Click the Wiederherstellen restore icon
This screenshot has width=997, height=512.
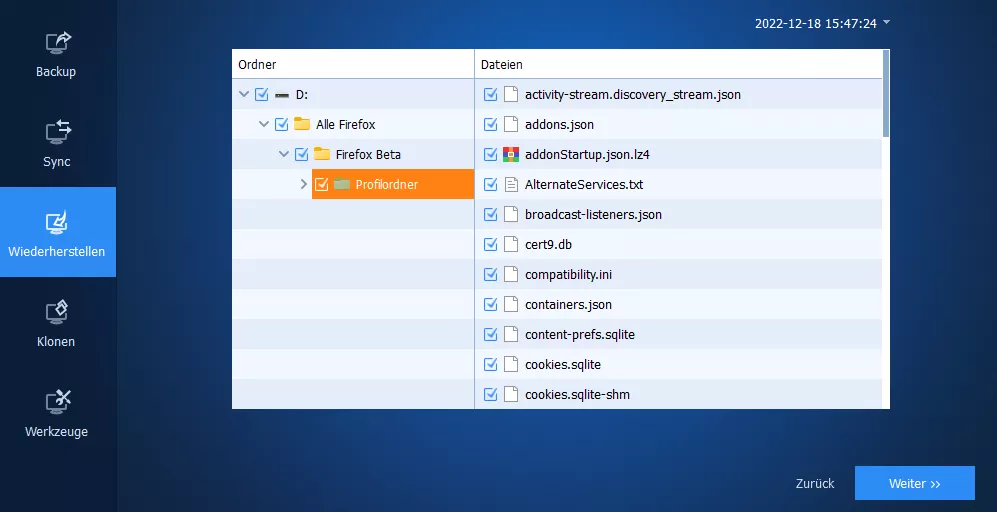pyautogui.click(x=58, y=221)
